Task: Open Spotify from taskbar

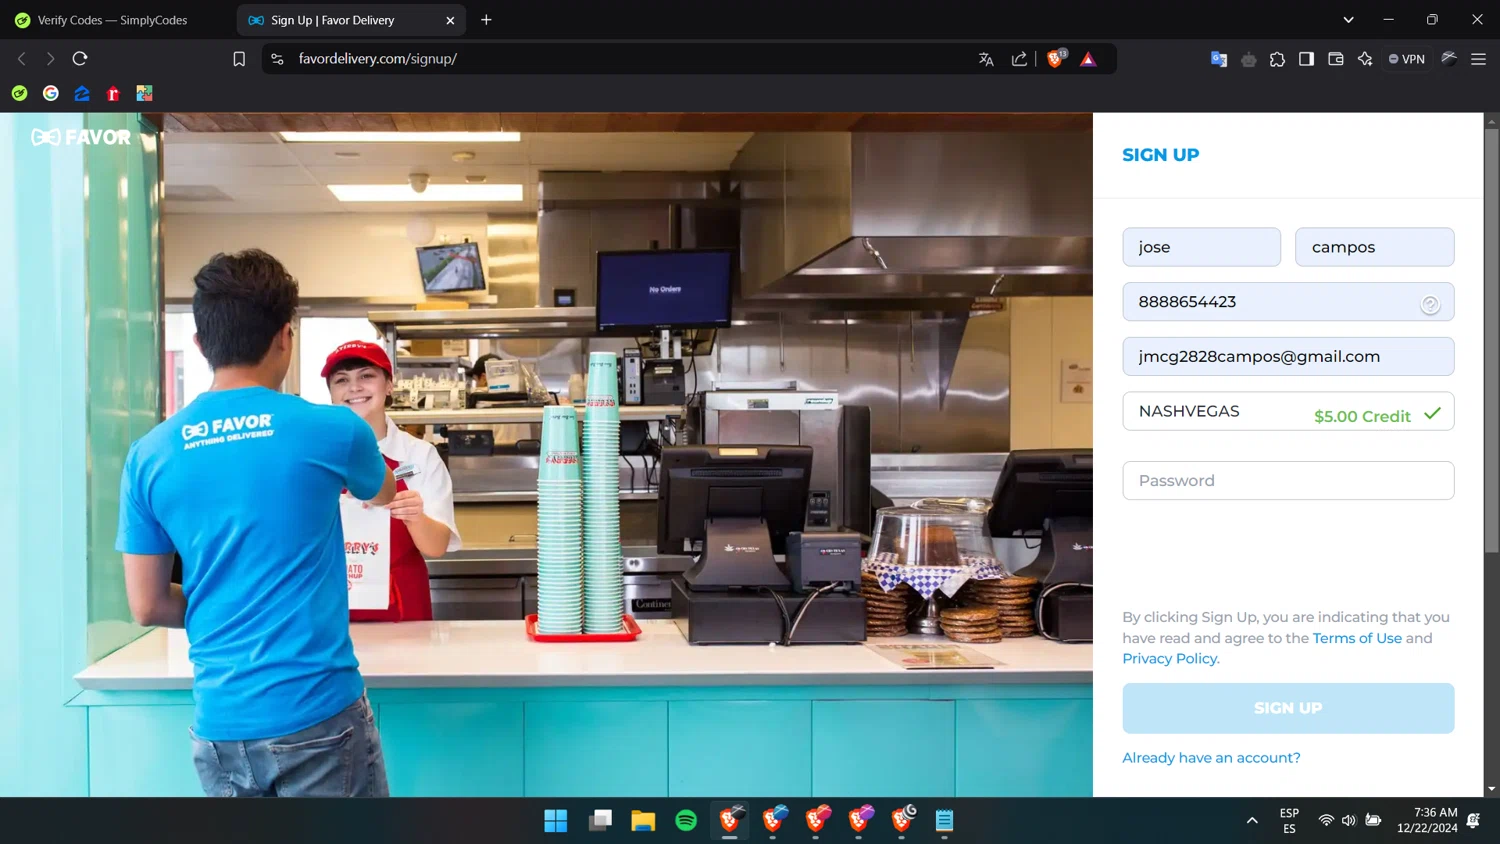Action: [686, 821]
